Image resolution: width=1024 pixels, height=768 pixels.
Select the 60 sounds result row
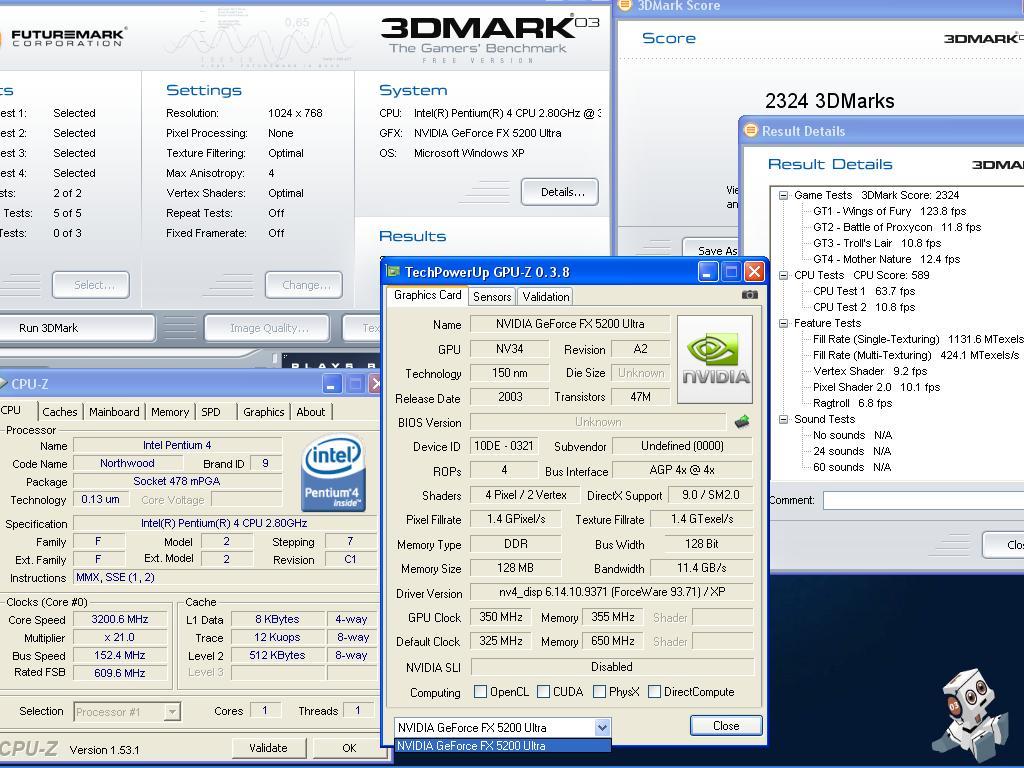852,467
